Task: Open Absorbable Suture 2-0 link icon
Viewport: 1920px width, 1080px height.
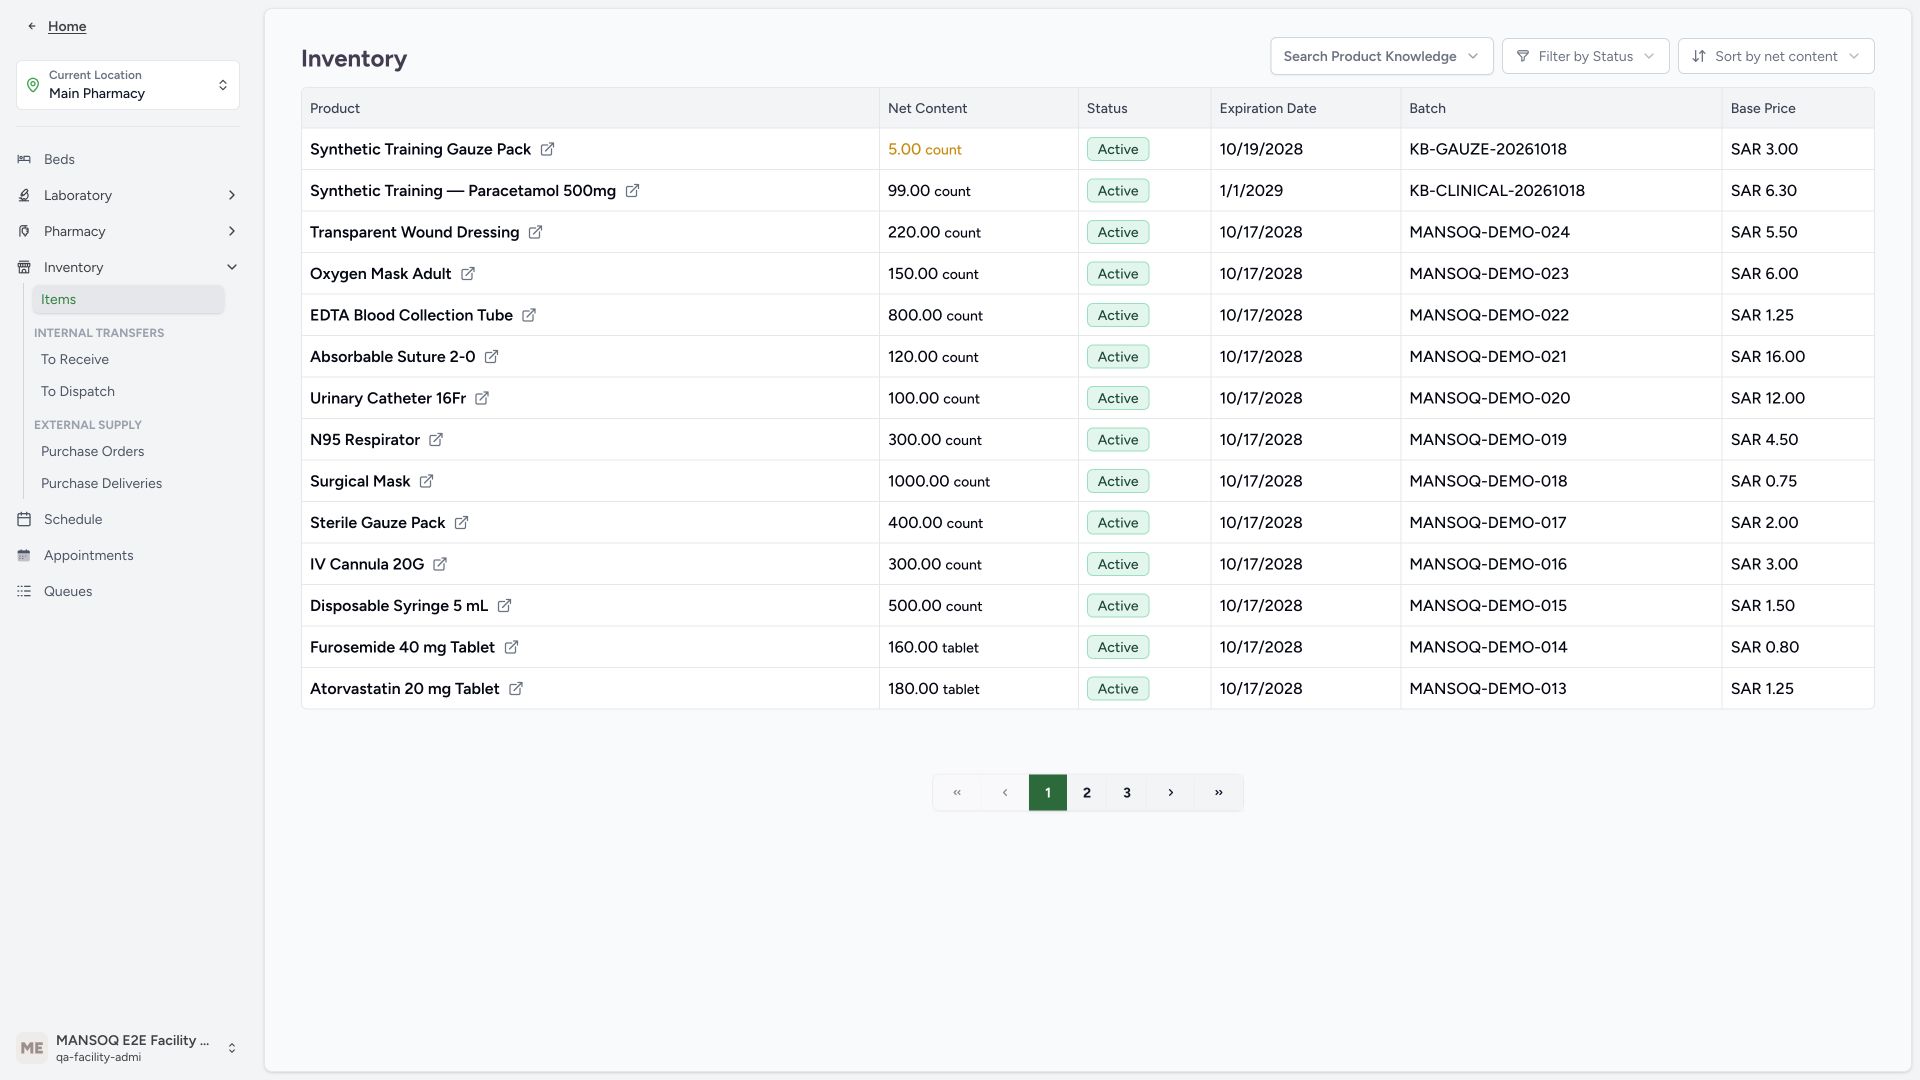Action: tap(491, 357)
